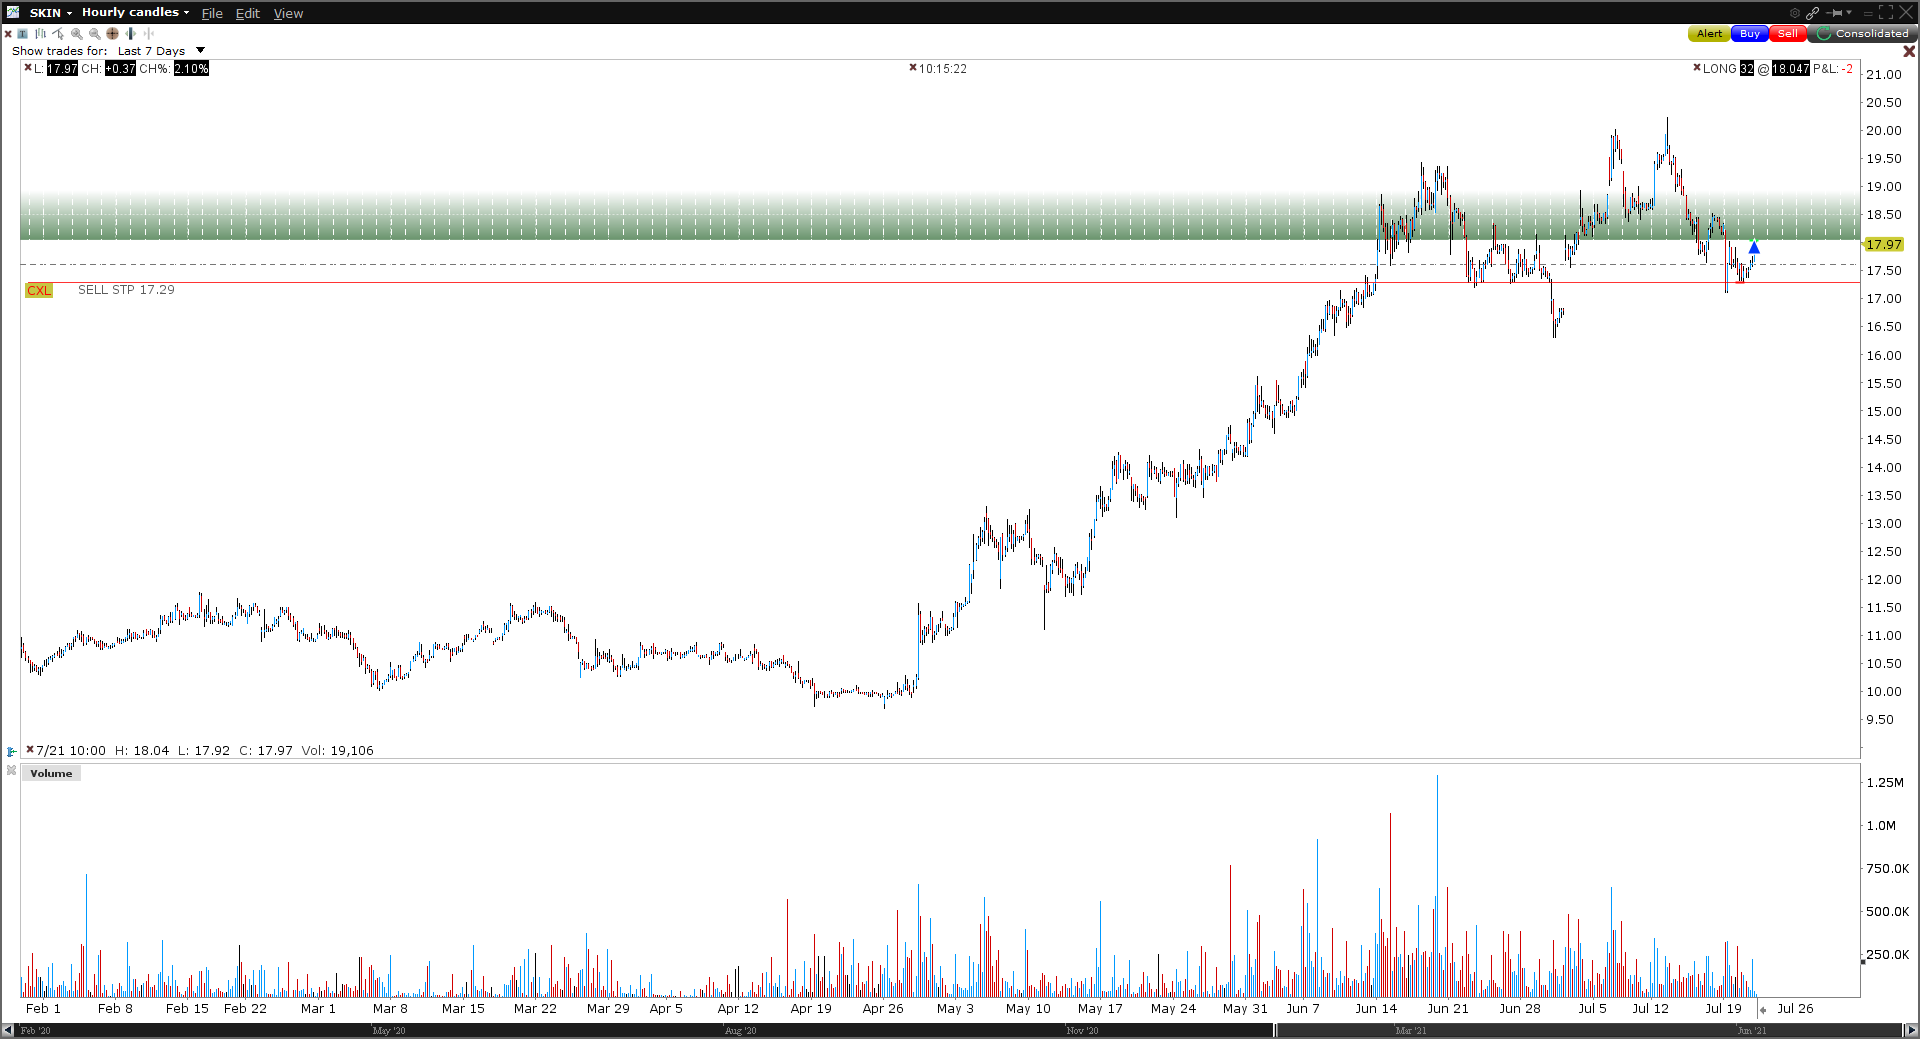Click the 17.97 current price tag
The width and height of the screenshot is (1920, 1039).
pos(1883,244)
